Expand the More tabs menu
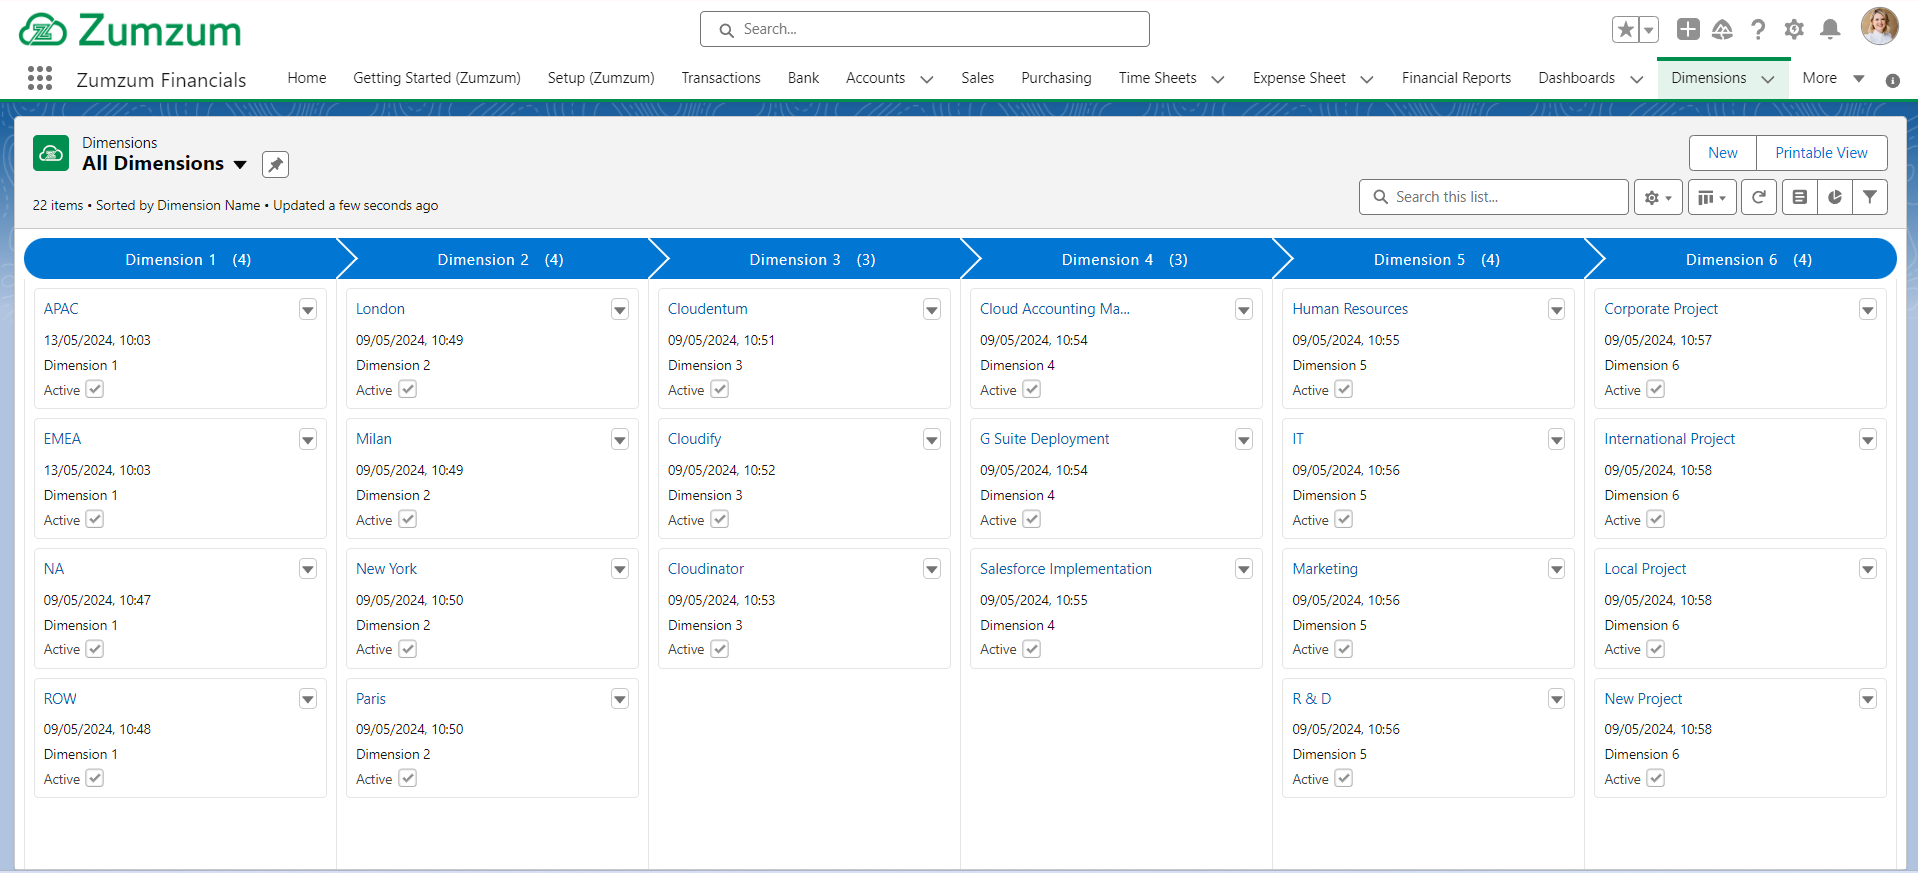This screenshot has width=1918, height=873. click(1833, 78)
